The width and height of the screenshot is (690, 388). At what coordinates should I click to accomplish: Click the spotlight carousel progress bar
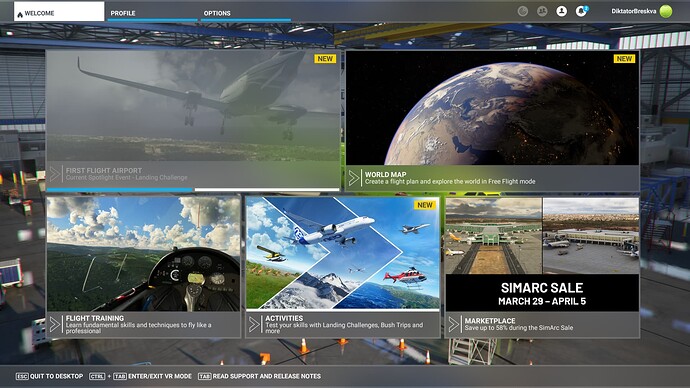pyautogui.click(x=193, y=190)
